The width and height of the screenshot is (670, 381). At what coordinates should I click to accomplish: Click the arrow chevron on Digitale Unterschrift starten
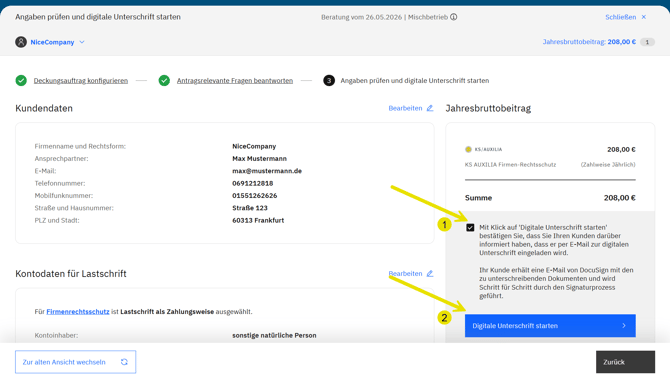coord(624,325)
